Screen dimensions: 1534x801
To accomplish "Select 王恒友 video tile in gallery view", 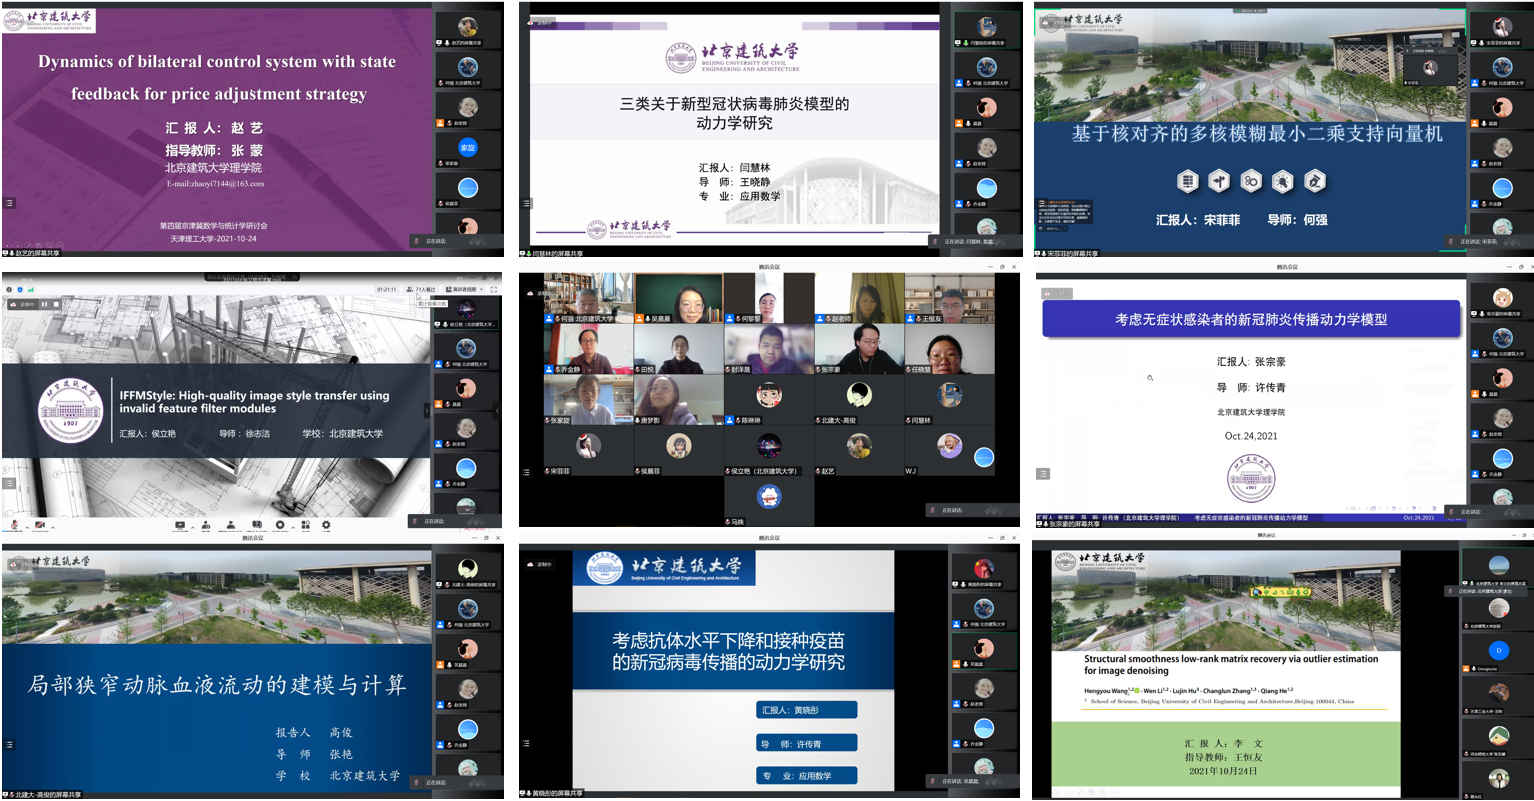I will [x=949, y=299].
